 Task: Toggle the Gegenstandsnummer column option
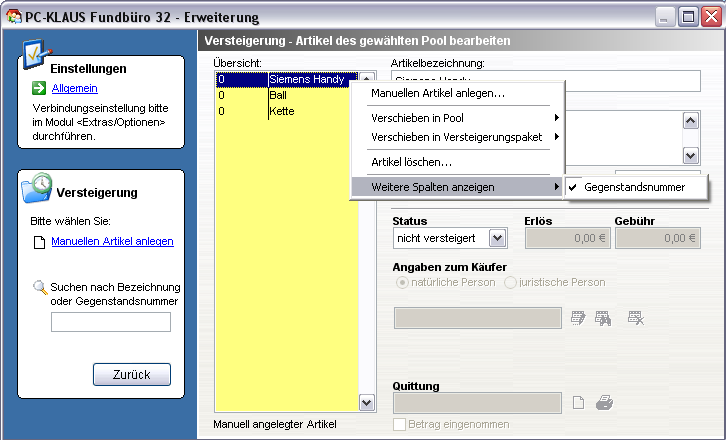[x=634, y=187]
